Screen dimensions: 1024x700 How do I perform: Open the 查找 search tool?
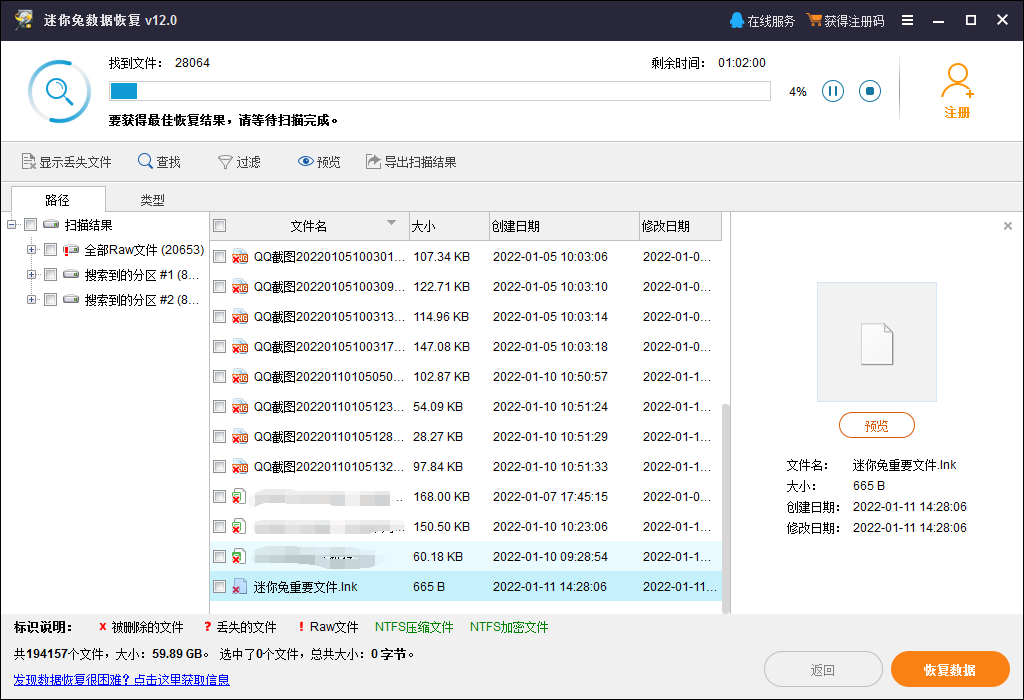(x=159, y=161)
